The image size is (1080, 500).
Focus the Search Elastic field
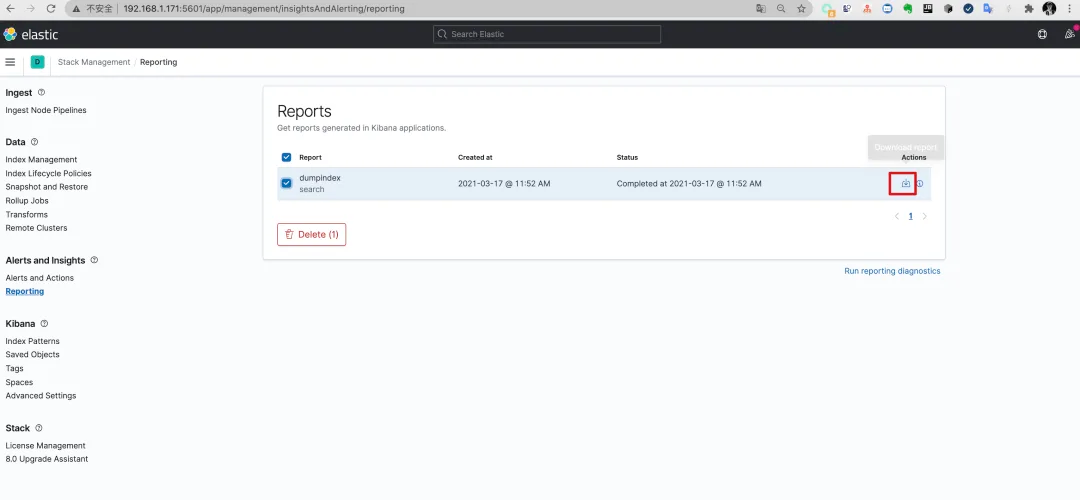[547, 34]
